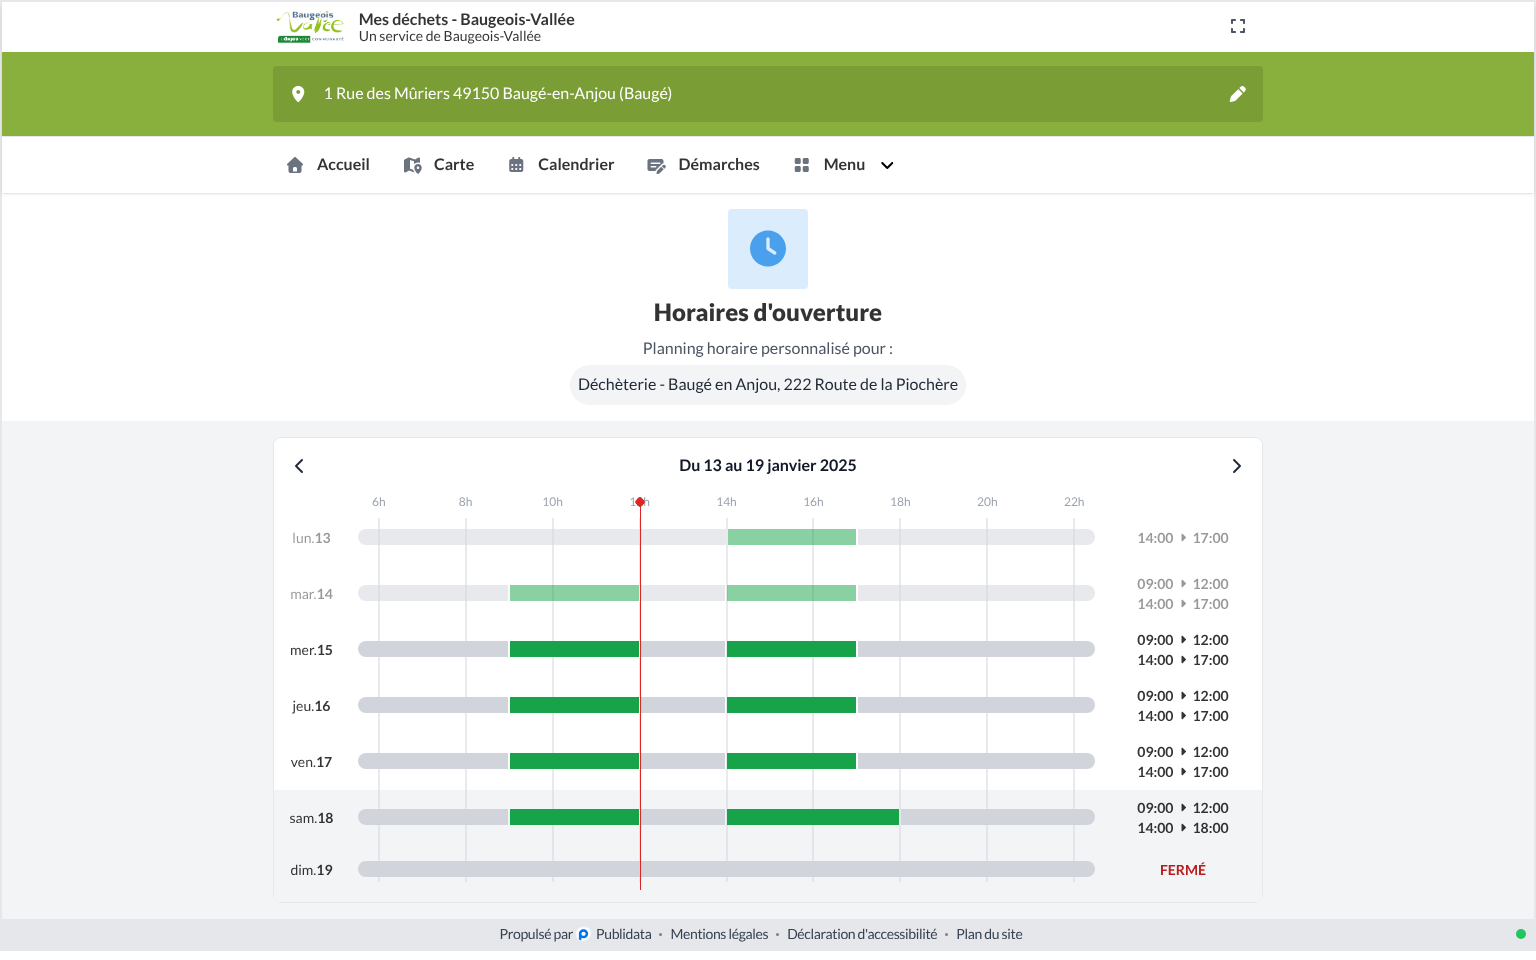
Task: Select the Déchèterie Baugé en Anjou chip
Action: [768, 385]
